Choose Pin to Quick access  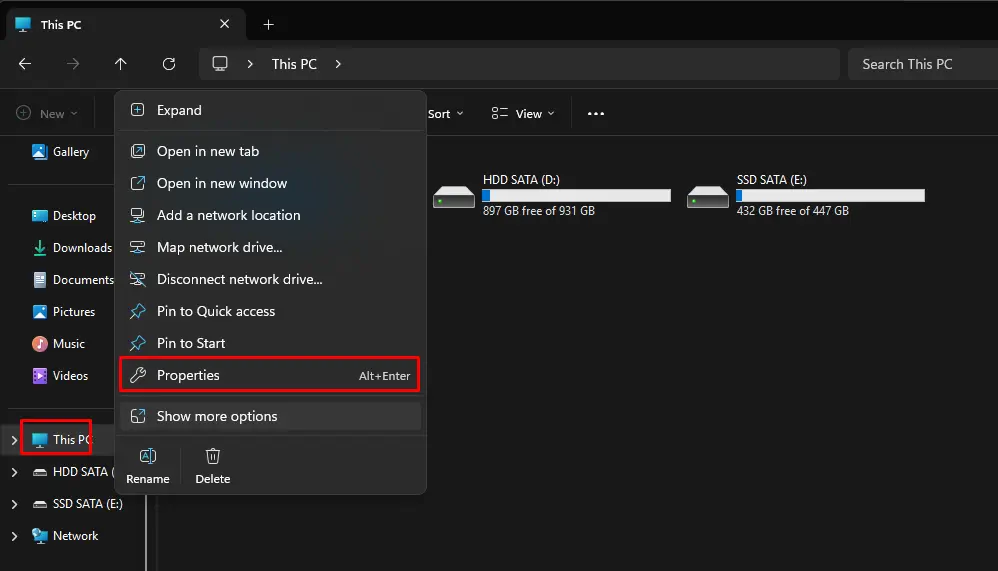pos(270,311)
